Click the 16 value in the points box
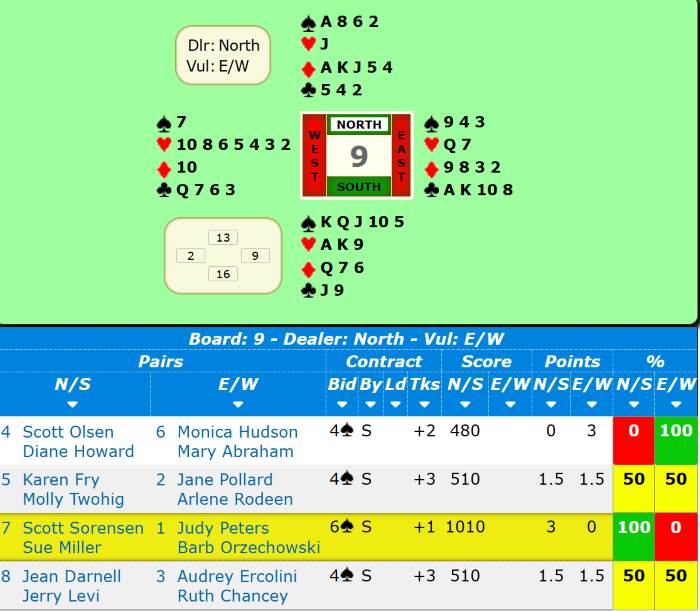This screenshot has width=700, height=611. point(222,274)
